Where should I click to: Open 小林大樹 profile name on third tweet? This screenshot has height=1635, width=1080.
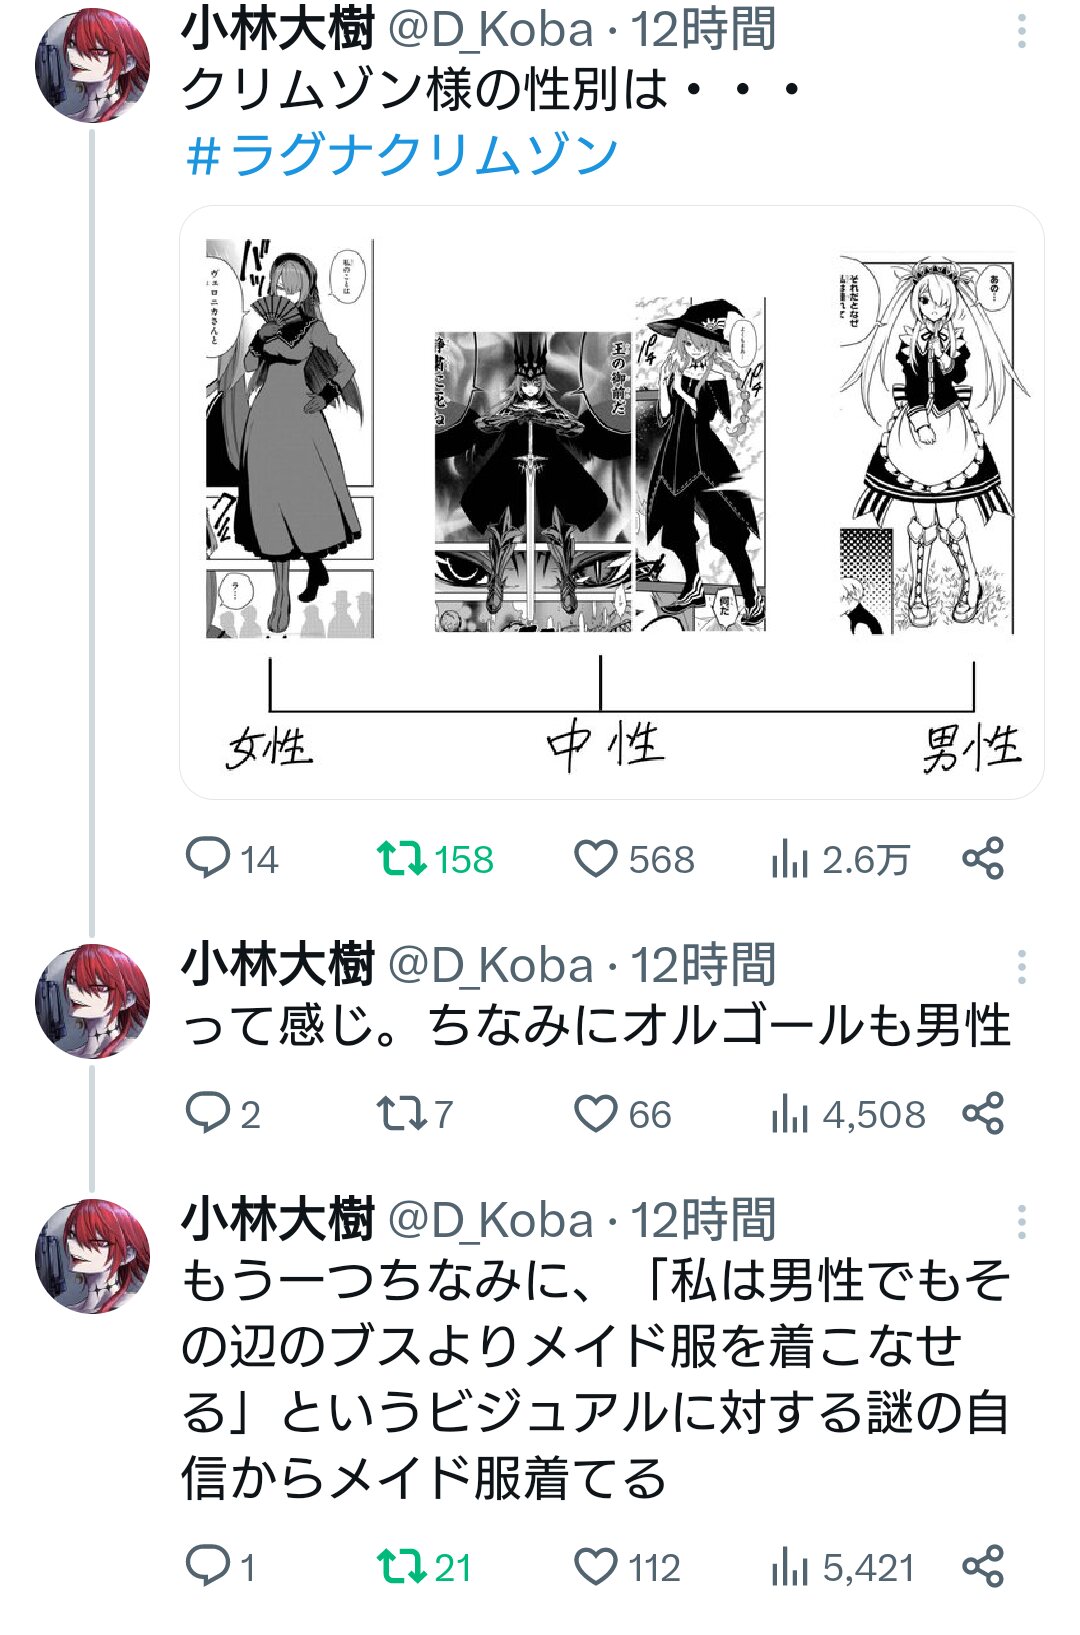278,1220
